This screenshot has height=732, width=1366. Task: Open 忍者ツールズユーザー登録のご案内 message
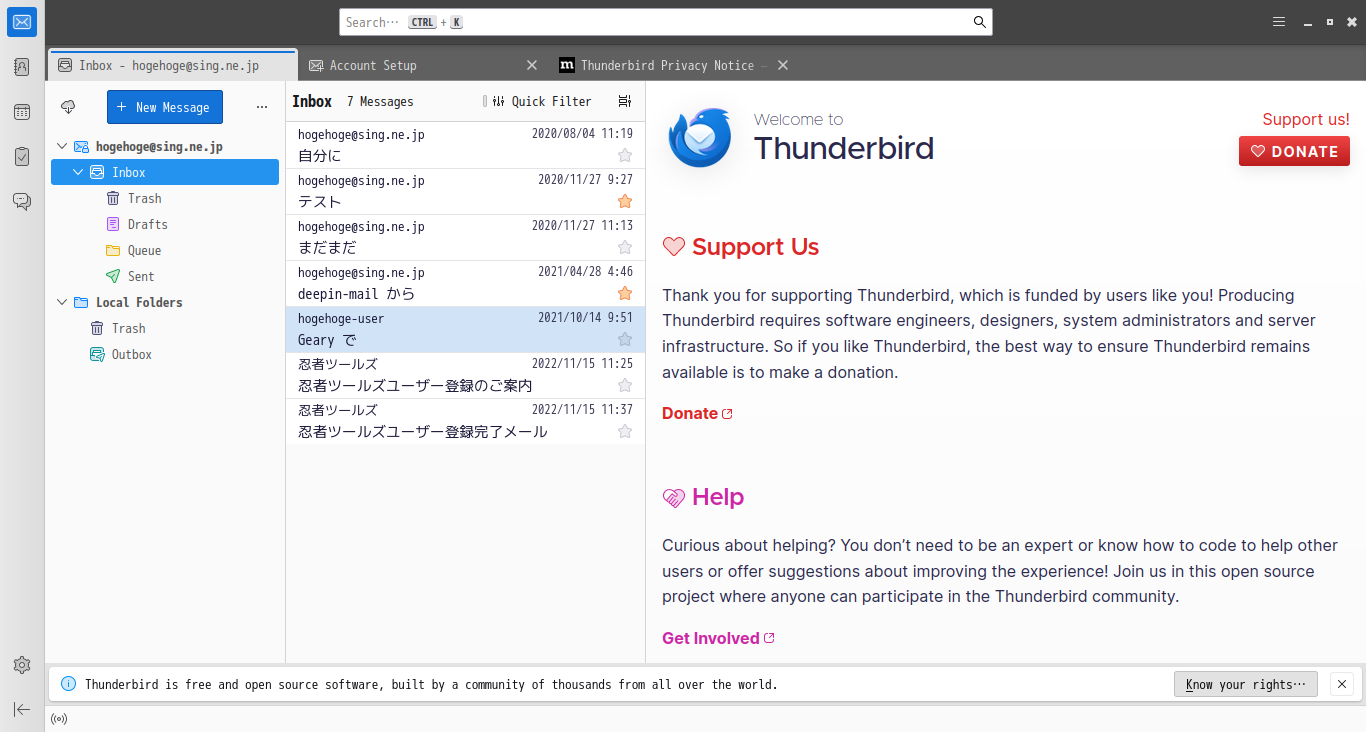(465, 375)
